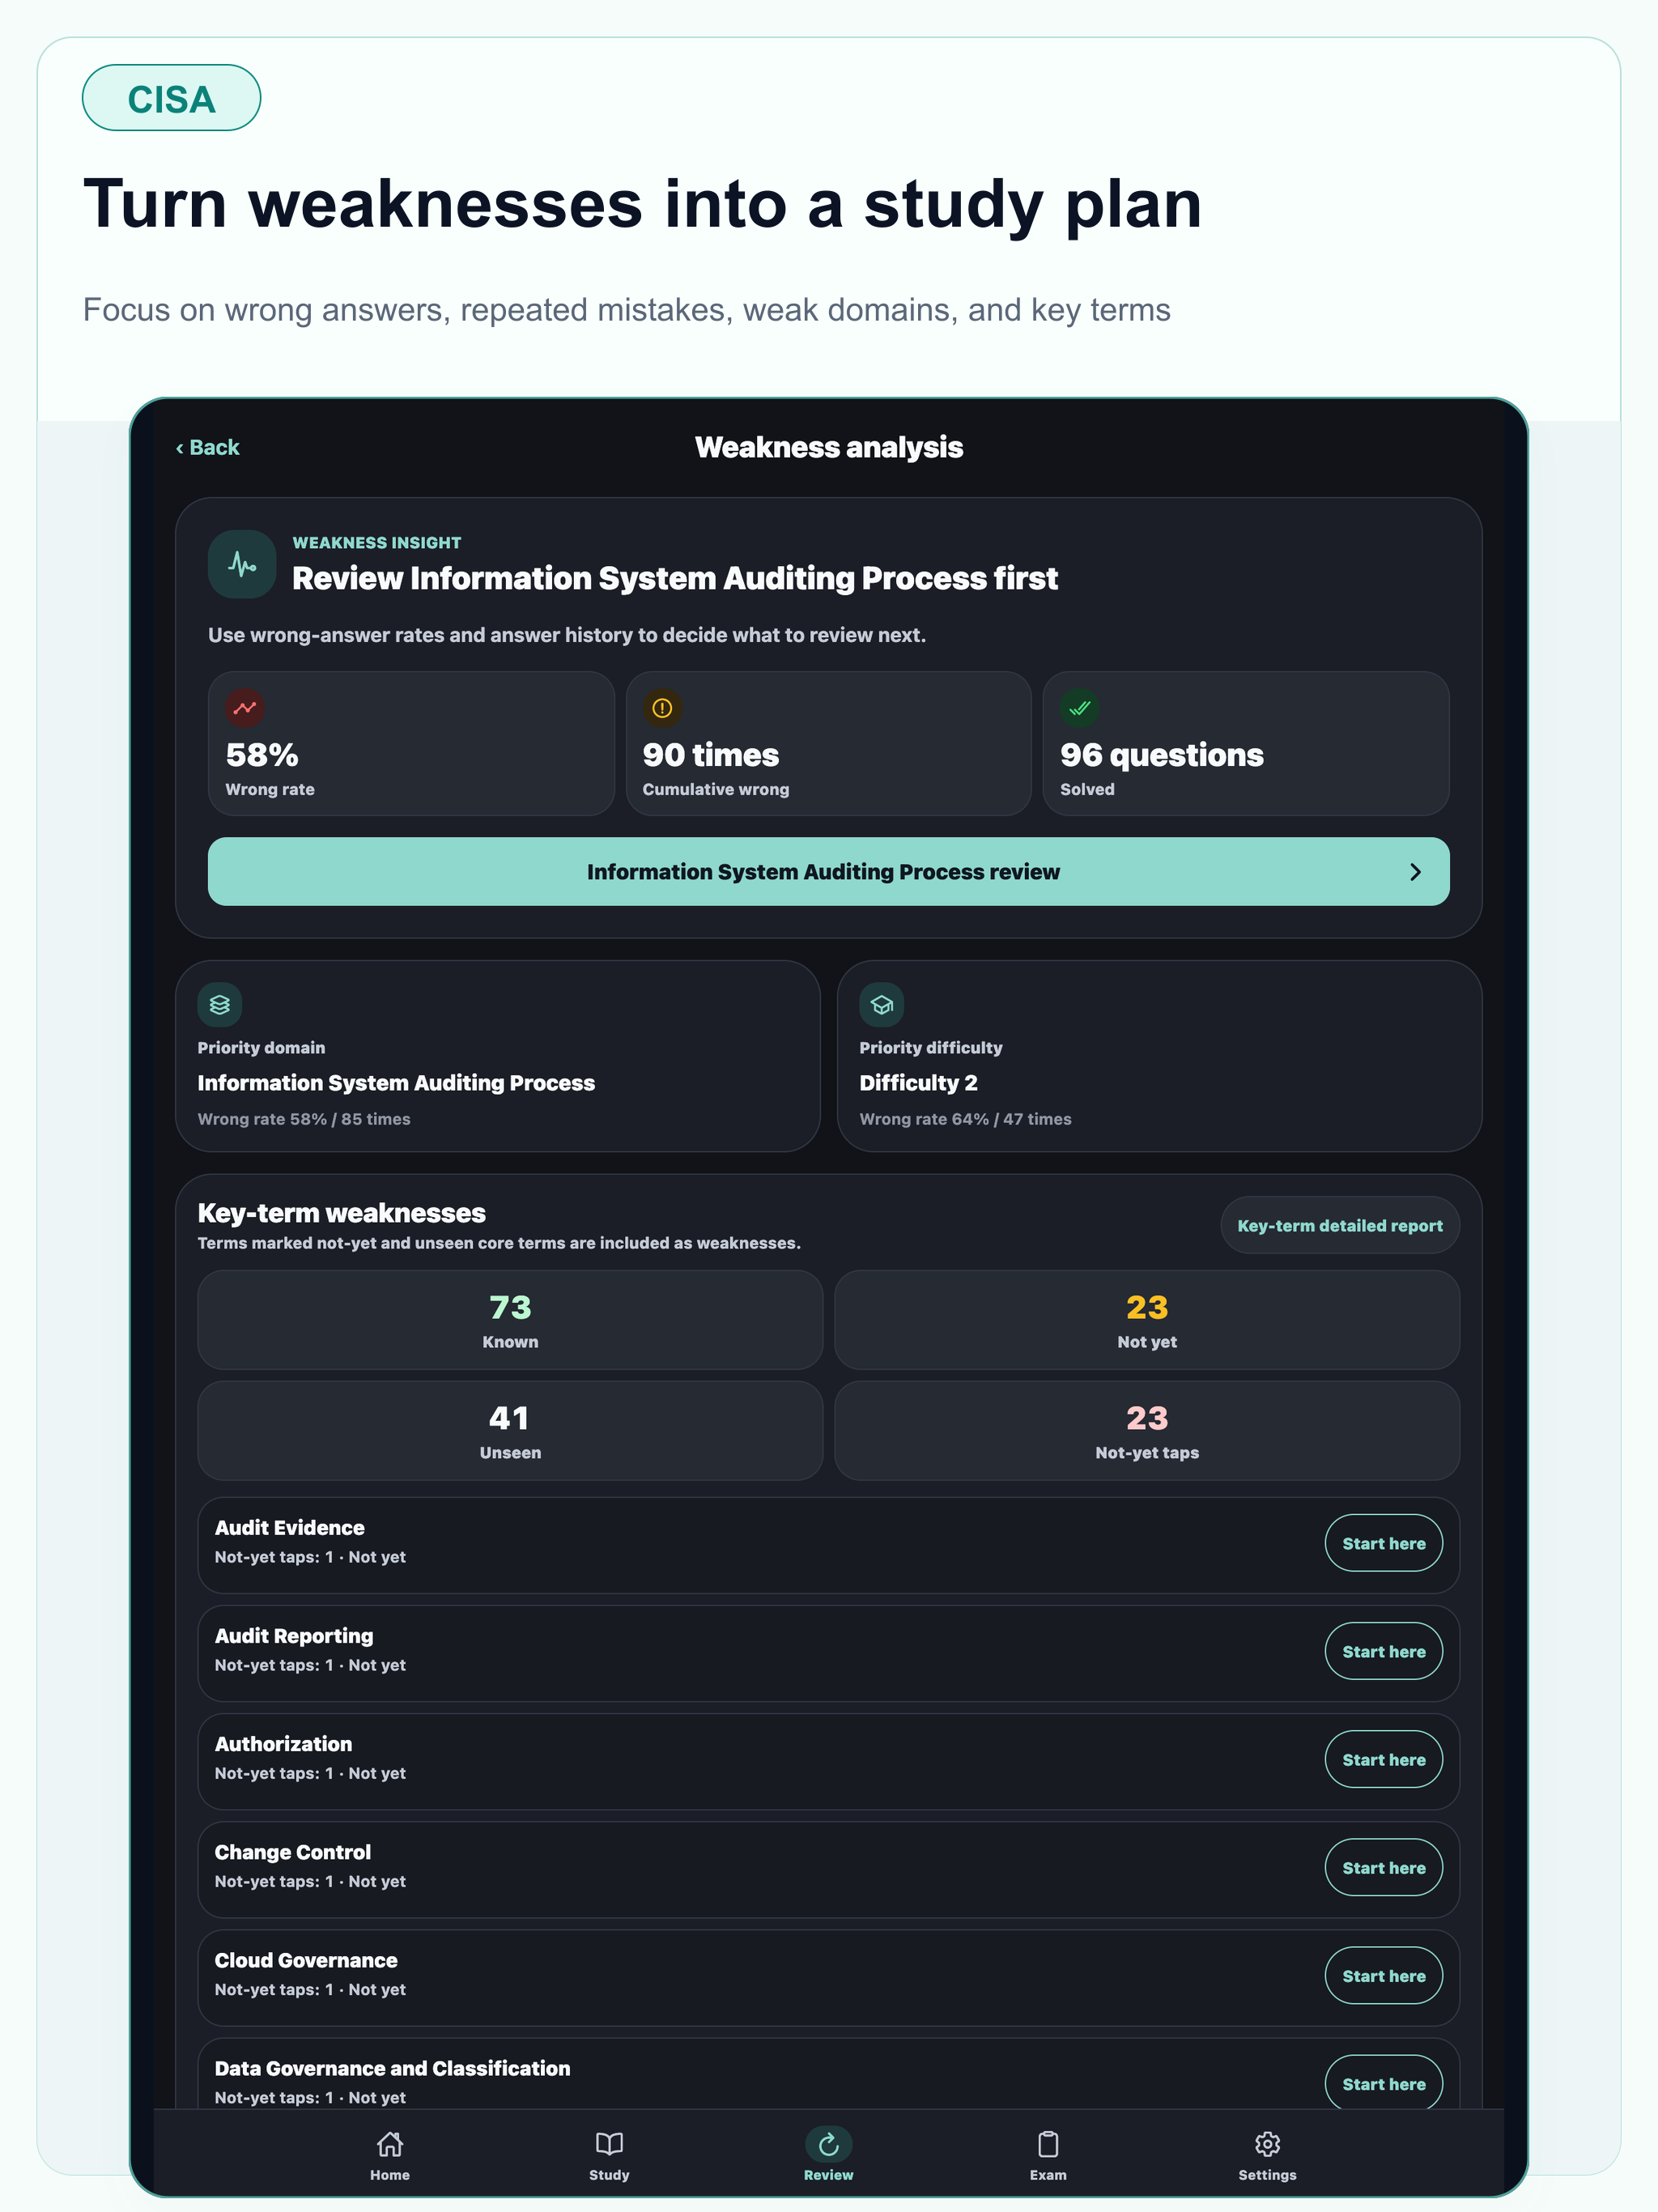
Task: Click the chevron arrow on review button
Action: pyautogui.click(x=1415, y=872)
